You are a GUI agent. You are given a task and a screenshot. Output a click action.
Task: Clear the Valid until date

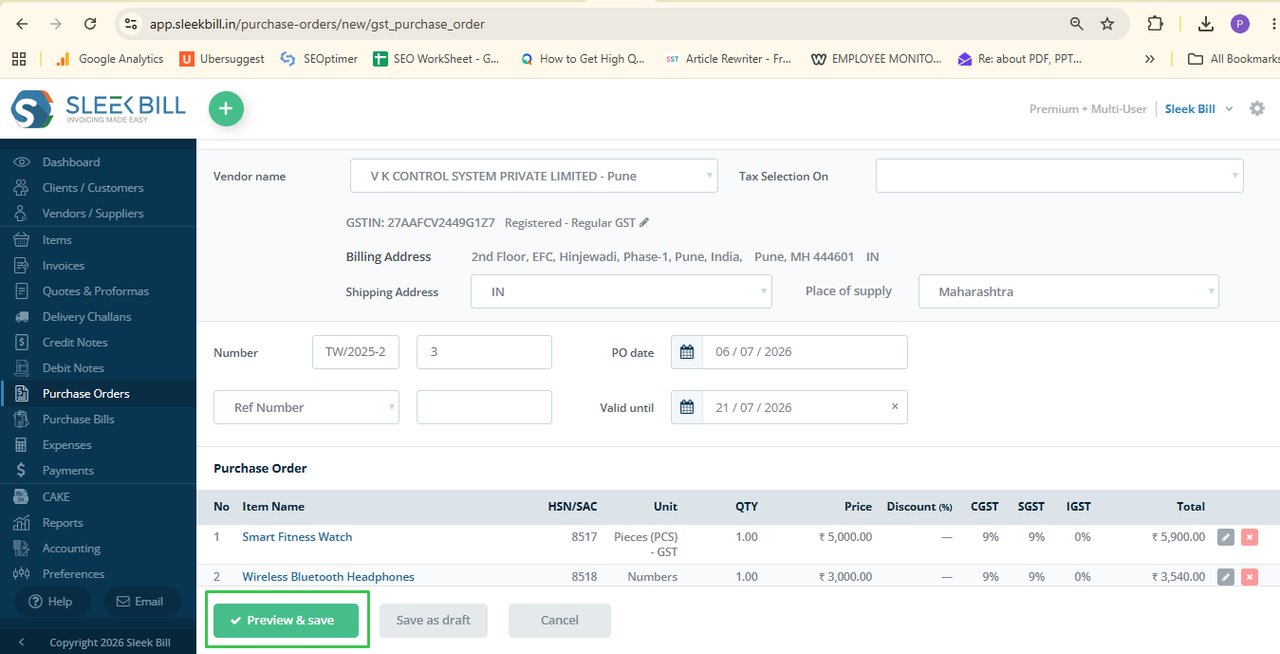(x=894, y=406)
